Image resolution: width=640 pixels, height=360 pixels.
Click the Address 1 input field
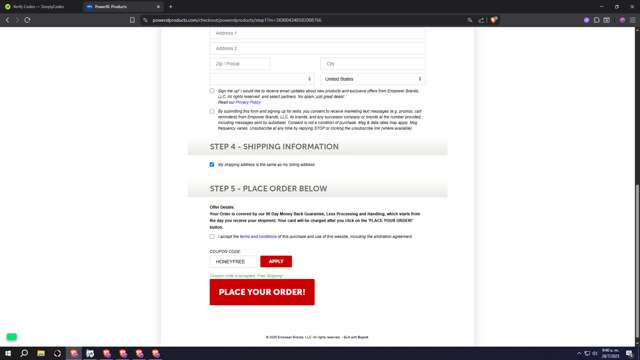(317, 33)
